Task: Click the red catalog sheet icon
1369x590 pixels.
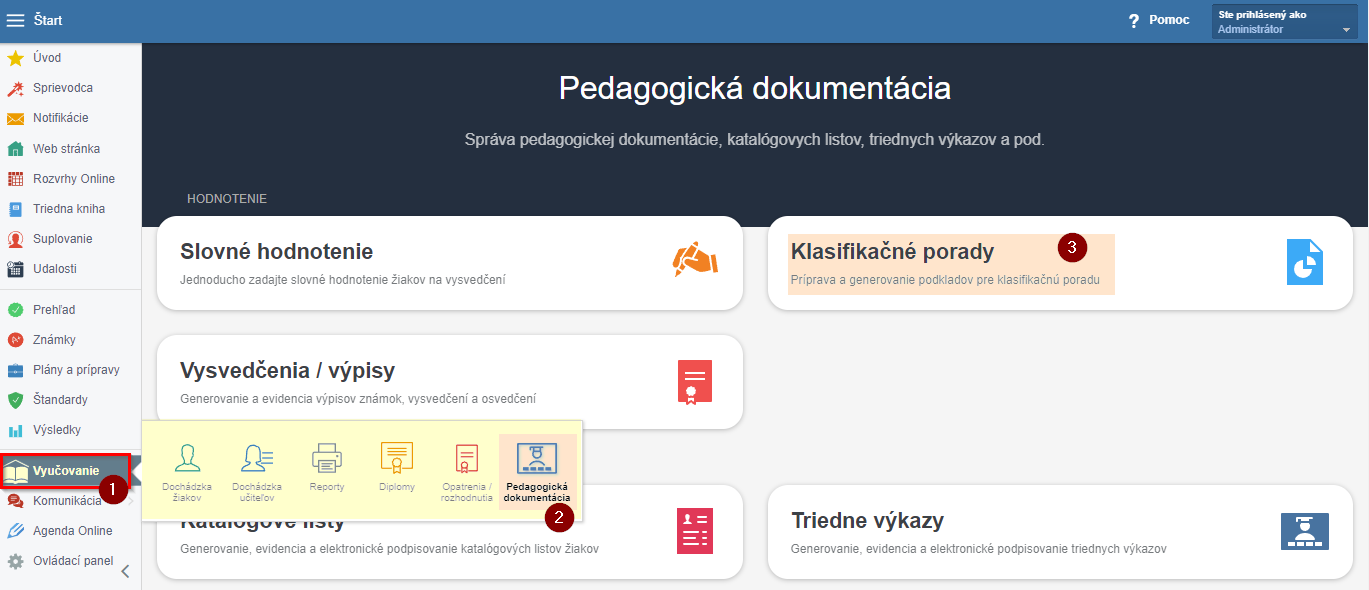Action: [694, 530]
